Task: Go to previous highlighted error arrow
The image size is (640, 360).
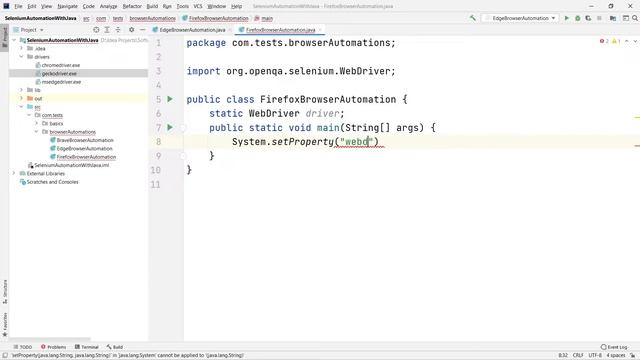Action: 627,41
